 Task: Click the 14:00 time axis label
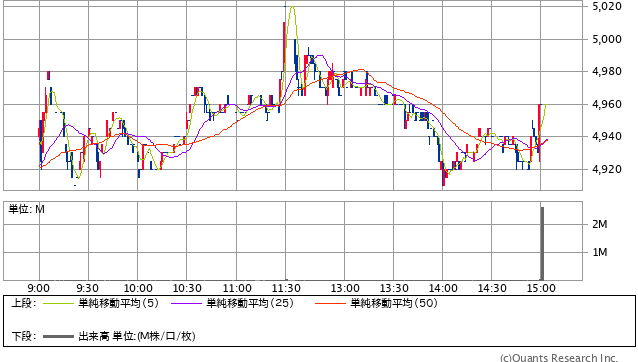coord(443,288)
